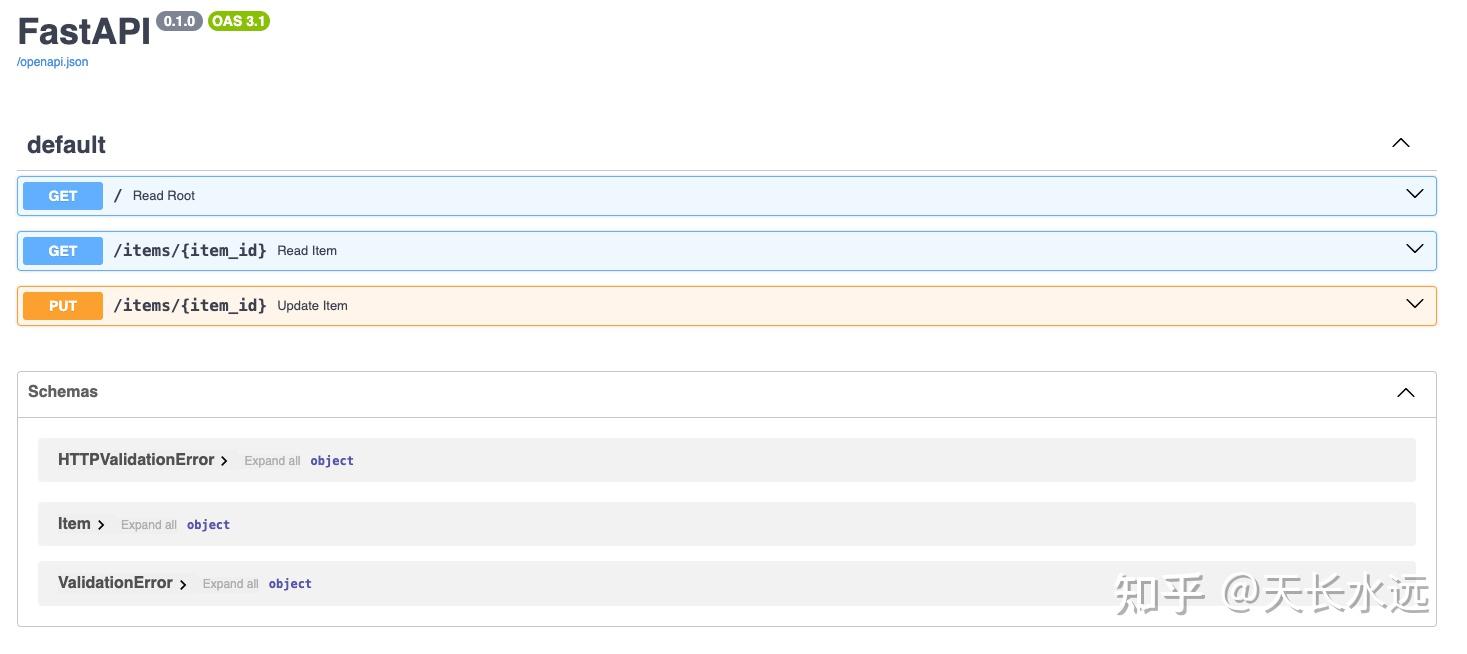This screenshot has height=654, width=1467.
Task: Click the GET /items/{item_id} path text
Action: coord(190,251)
